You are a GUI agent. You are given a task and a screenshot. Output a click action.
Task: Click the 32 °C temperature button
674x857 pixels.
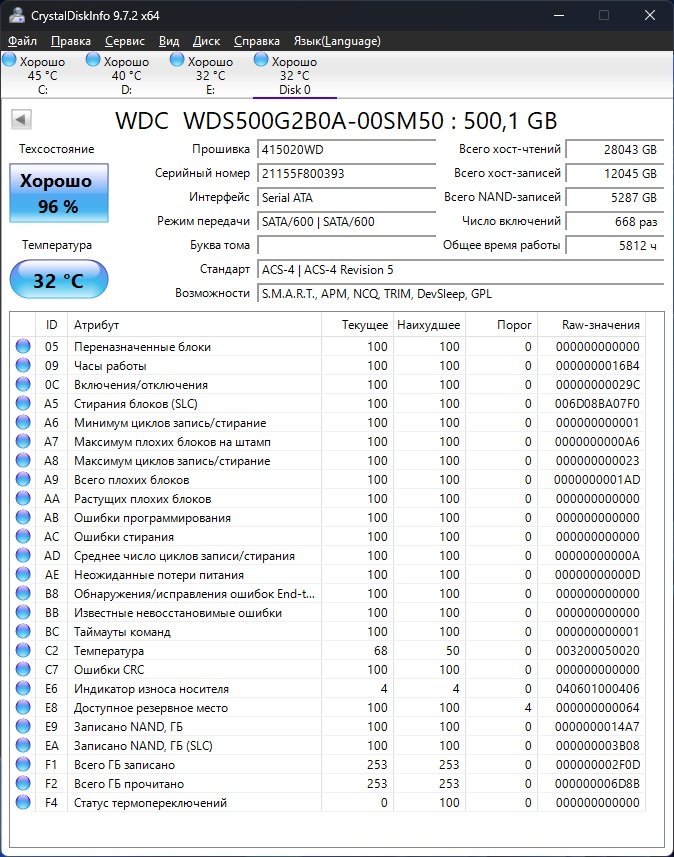click(57, 280)
